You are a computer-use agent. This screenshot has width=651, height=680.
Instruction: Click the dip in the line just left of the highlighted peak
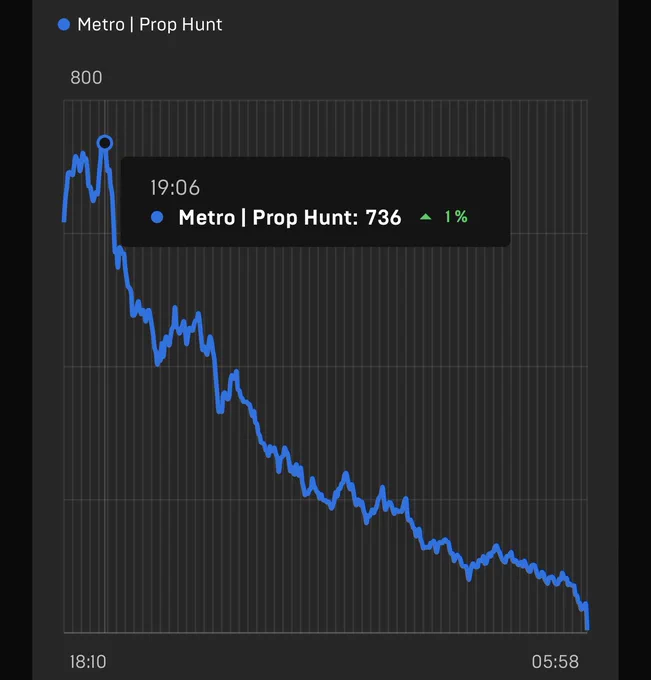[93, 200]
